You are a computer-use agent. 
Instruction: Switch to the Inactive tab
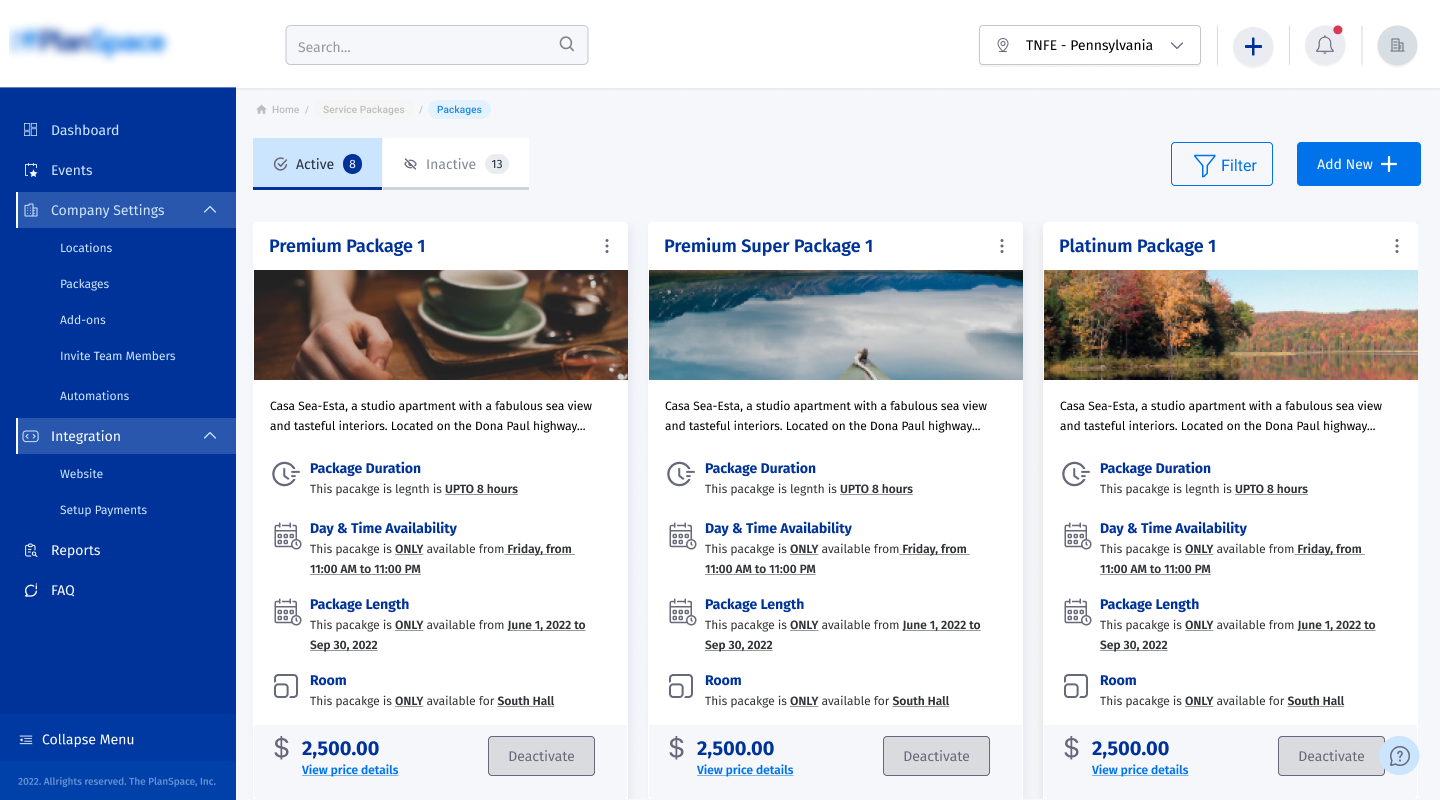click(x=456, y=164)
